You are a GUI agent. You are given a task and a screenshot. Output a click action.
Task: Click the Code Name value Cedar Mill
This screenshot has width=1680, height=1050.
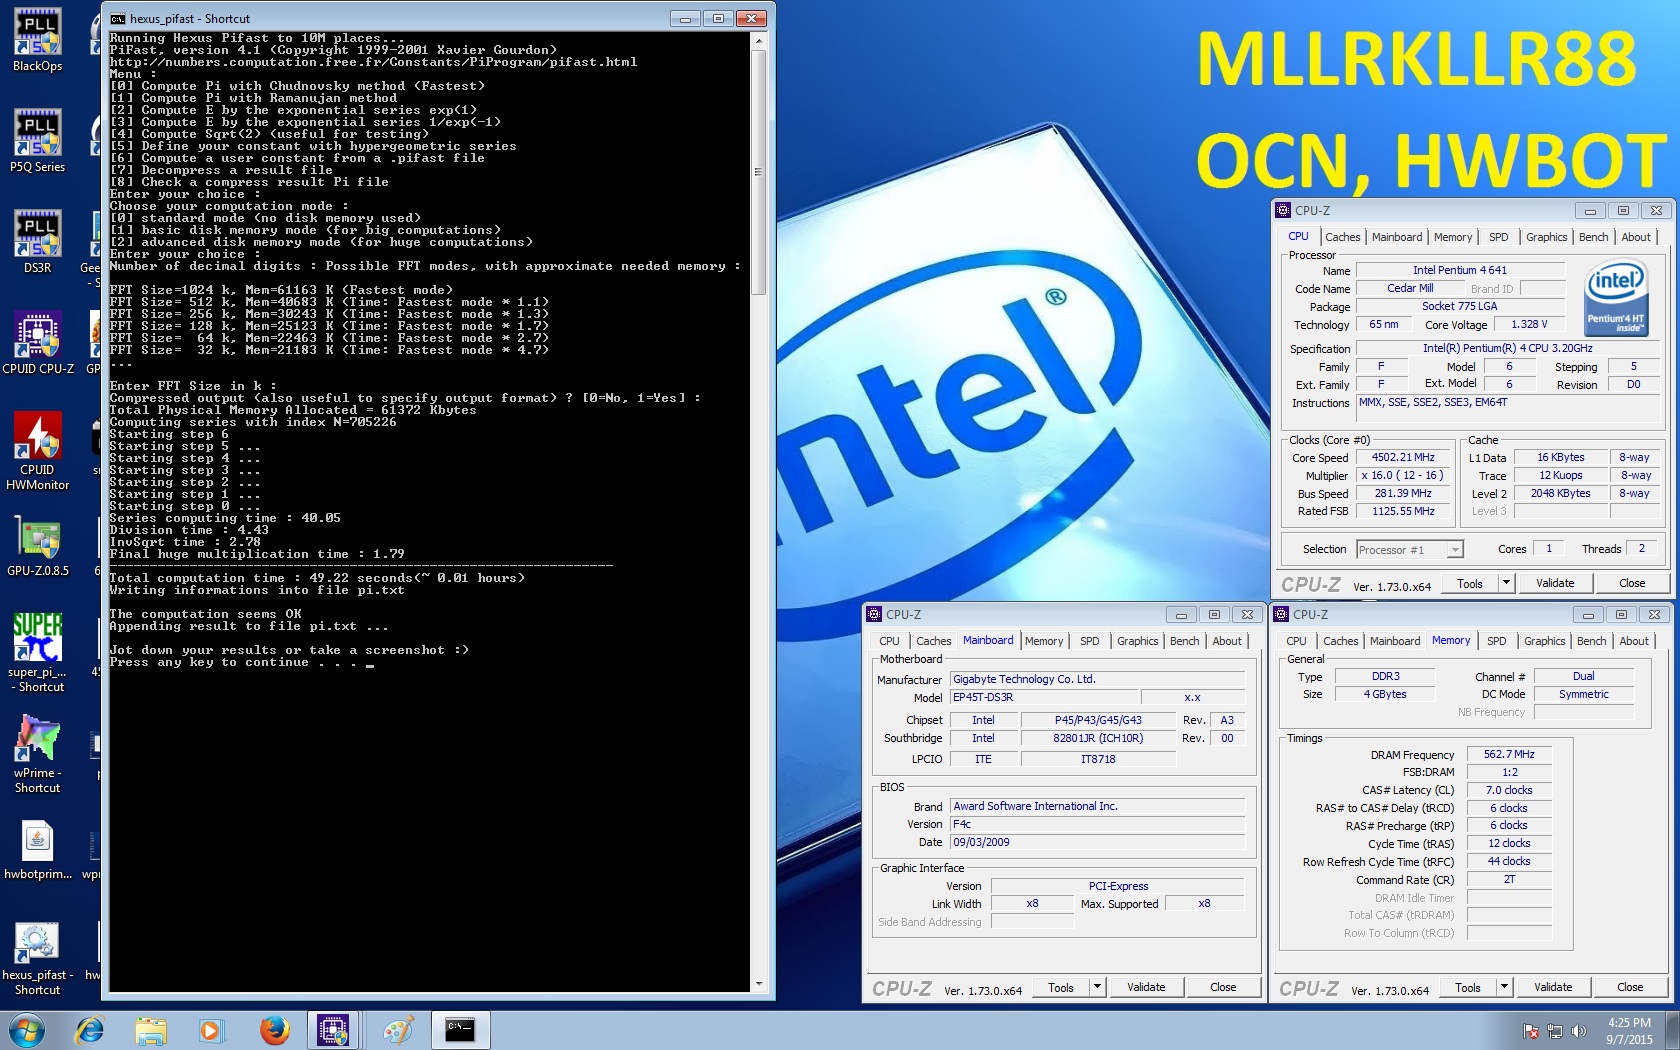[1410, 288]
